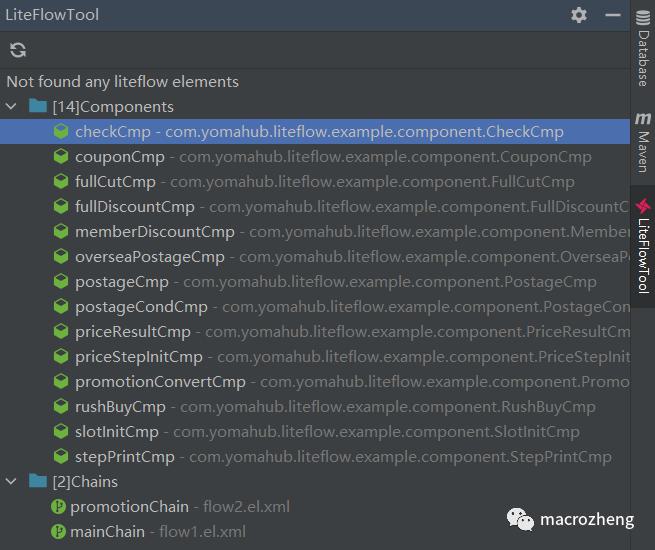Click the mainChain chain icon

58,532
